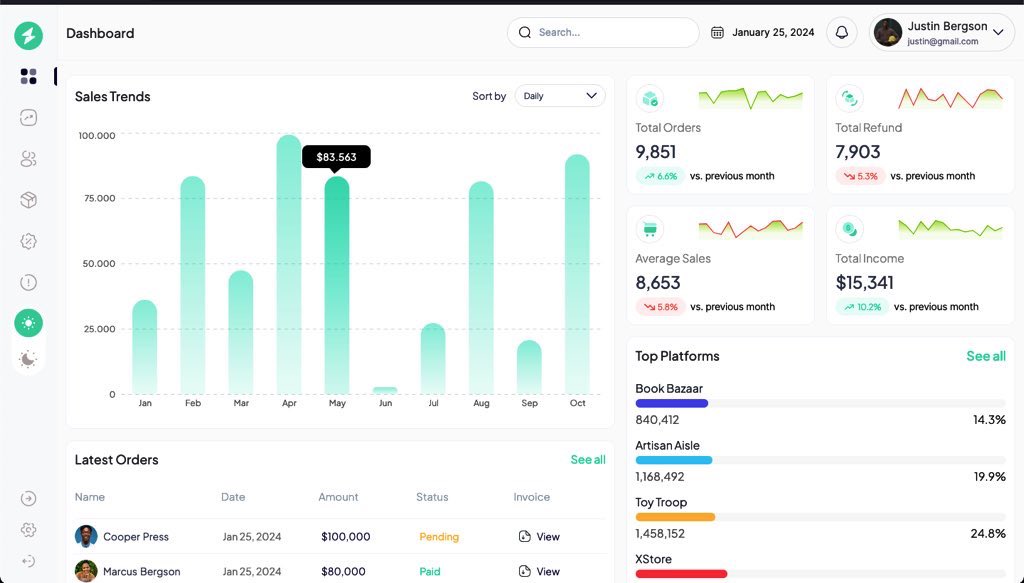Click the Total Orders sparkline chart
The image size is (1024, 583).
coord(750,98)
